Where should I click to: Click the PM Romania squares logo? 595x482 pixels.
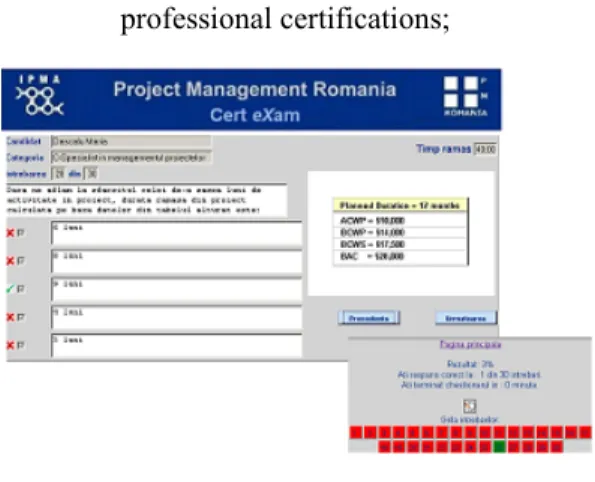point(466,96)
